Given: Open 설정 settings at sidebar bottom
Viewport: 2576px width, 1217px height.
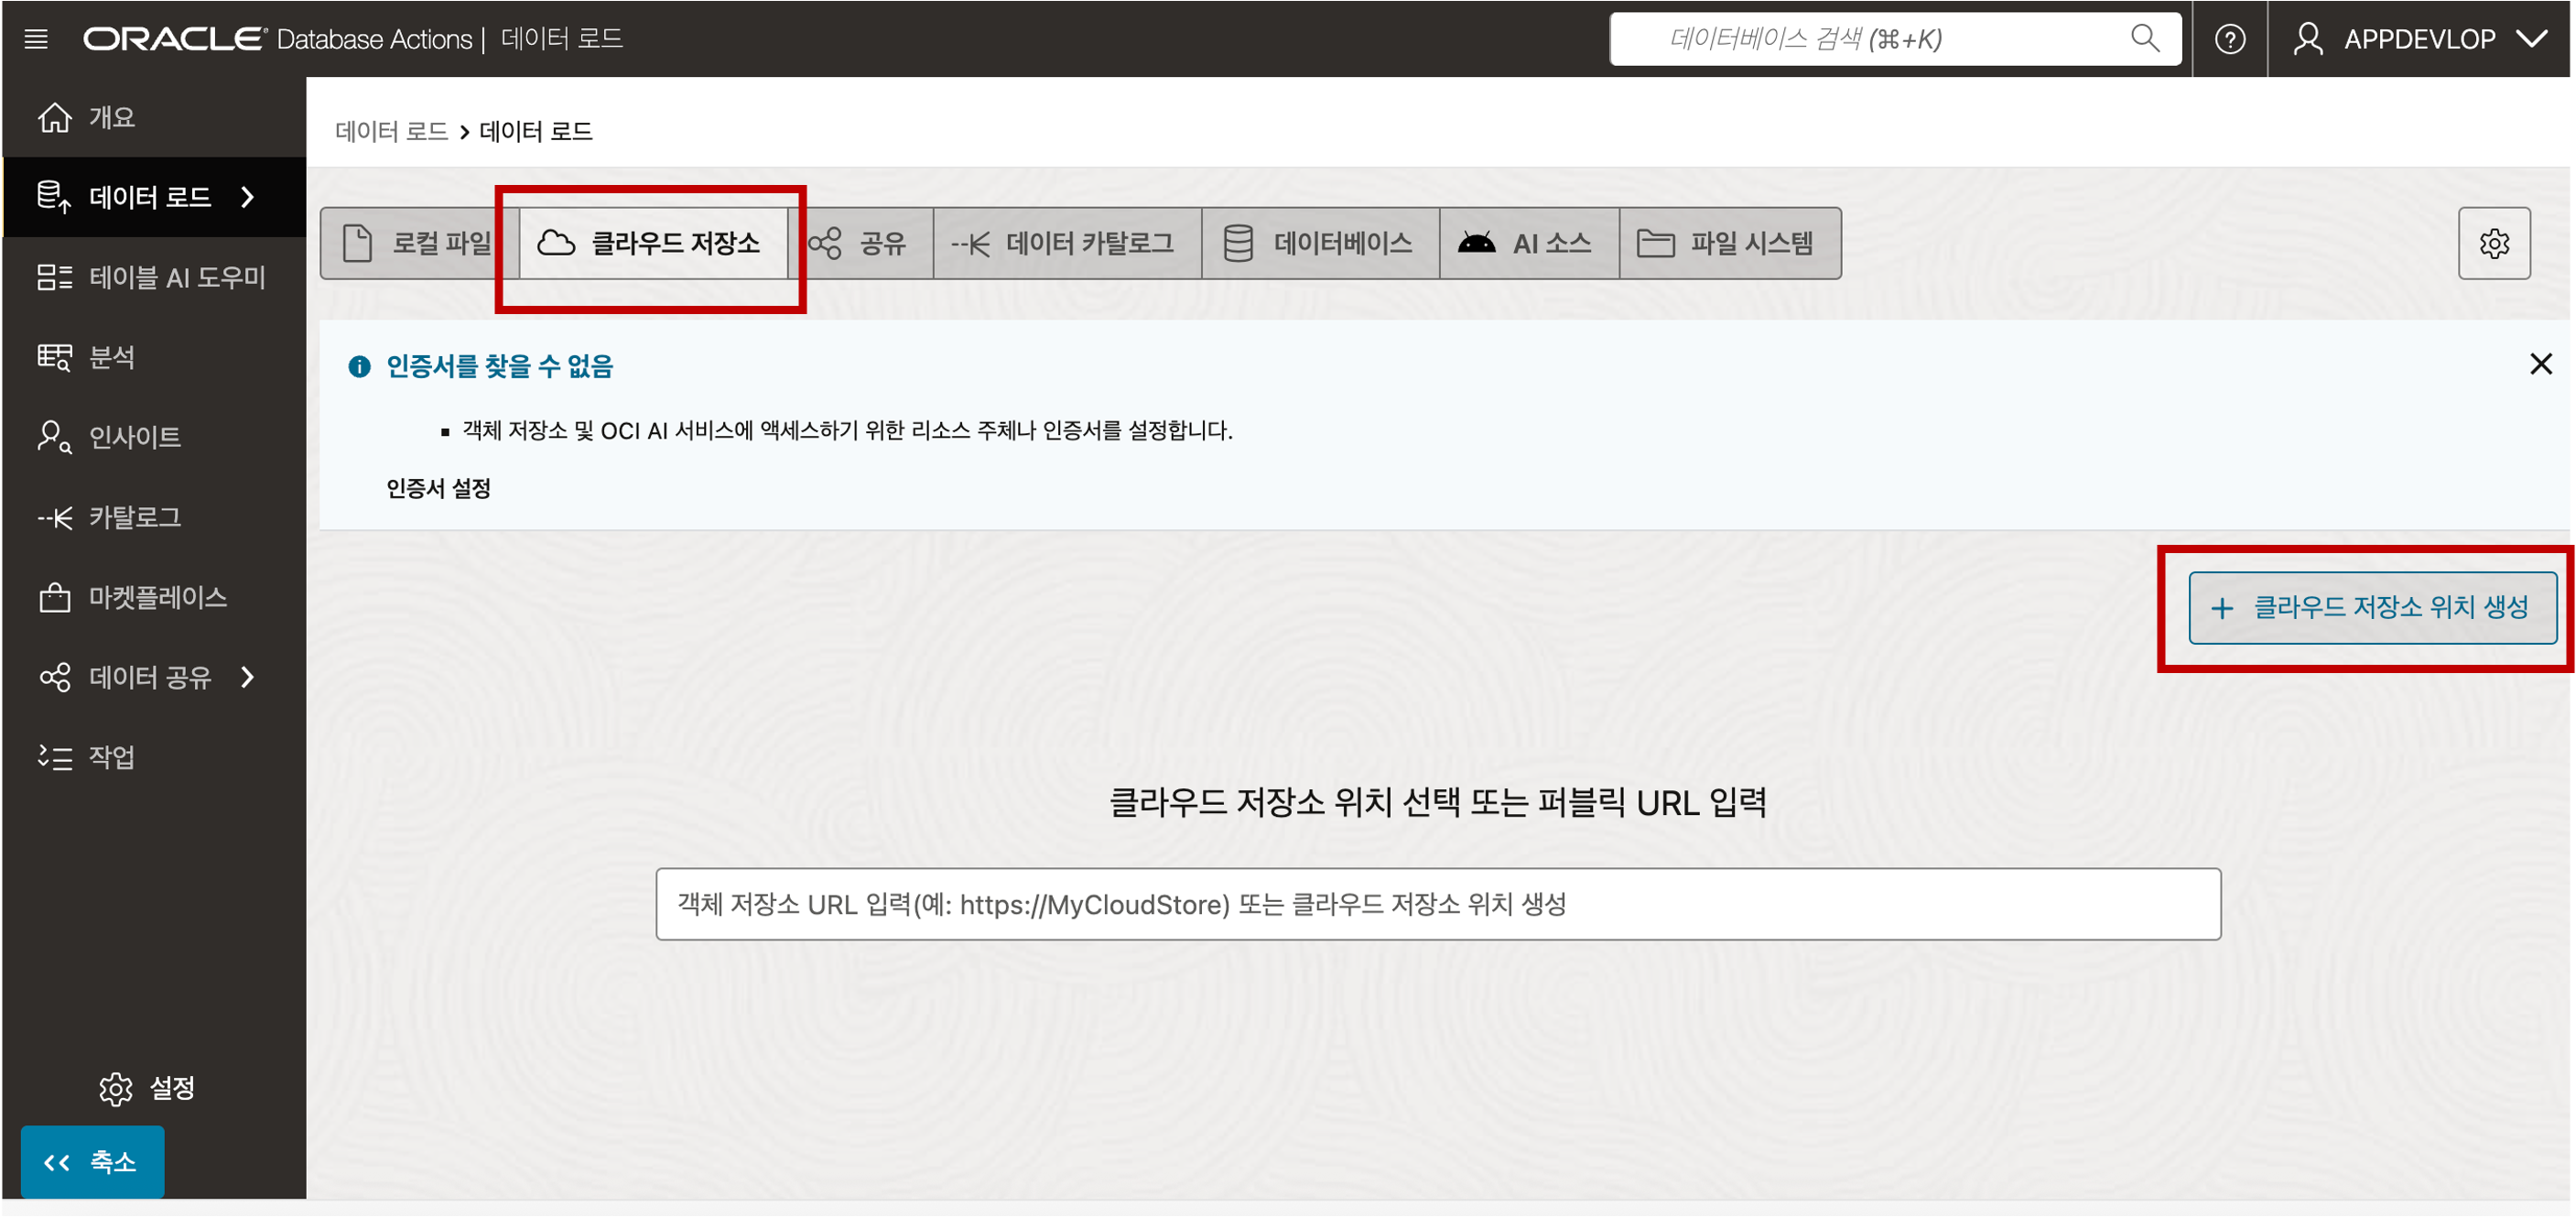Looking at the screenshot, I should [147, 1088].
